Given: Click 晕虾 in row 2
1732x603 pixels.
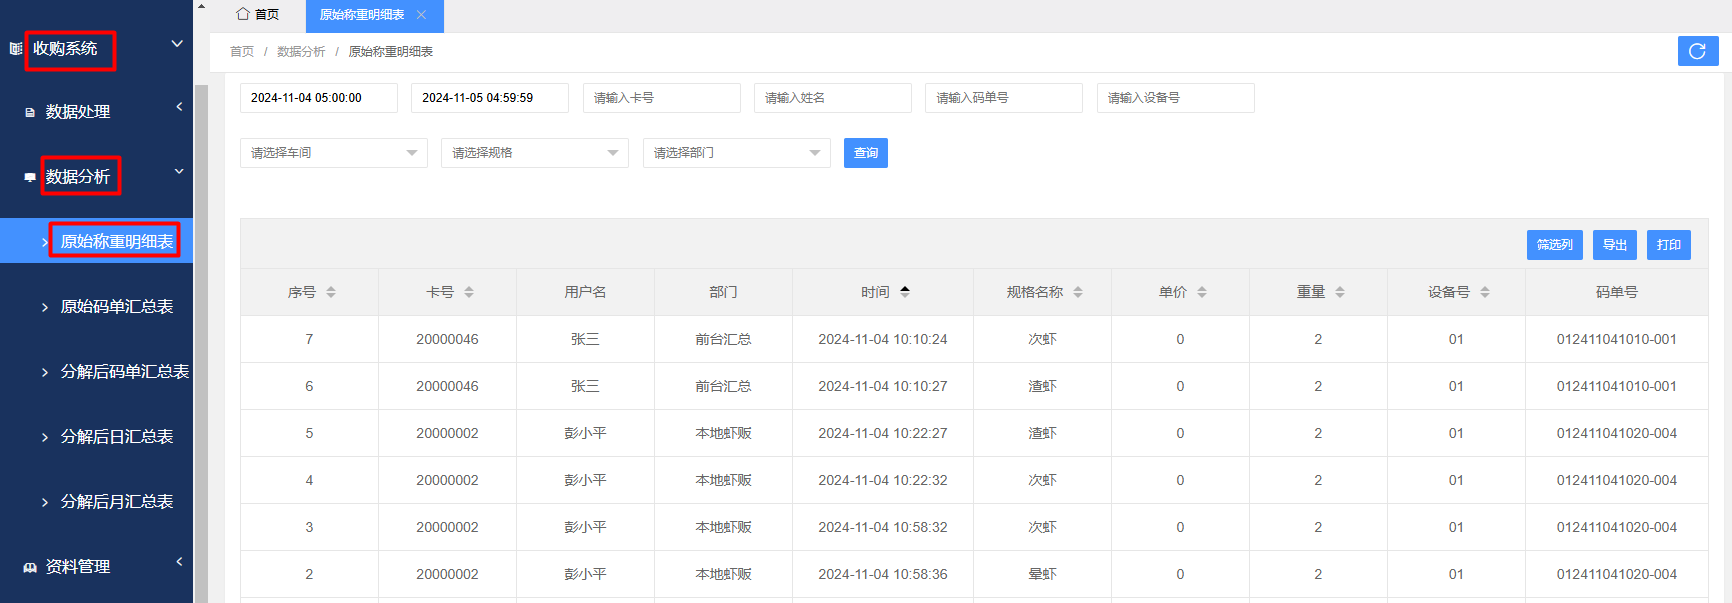Looking at the screenshot, I should (1042, 574).
